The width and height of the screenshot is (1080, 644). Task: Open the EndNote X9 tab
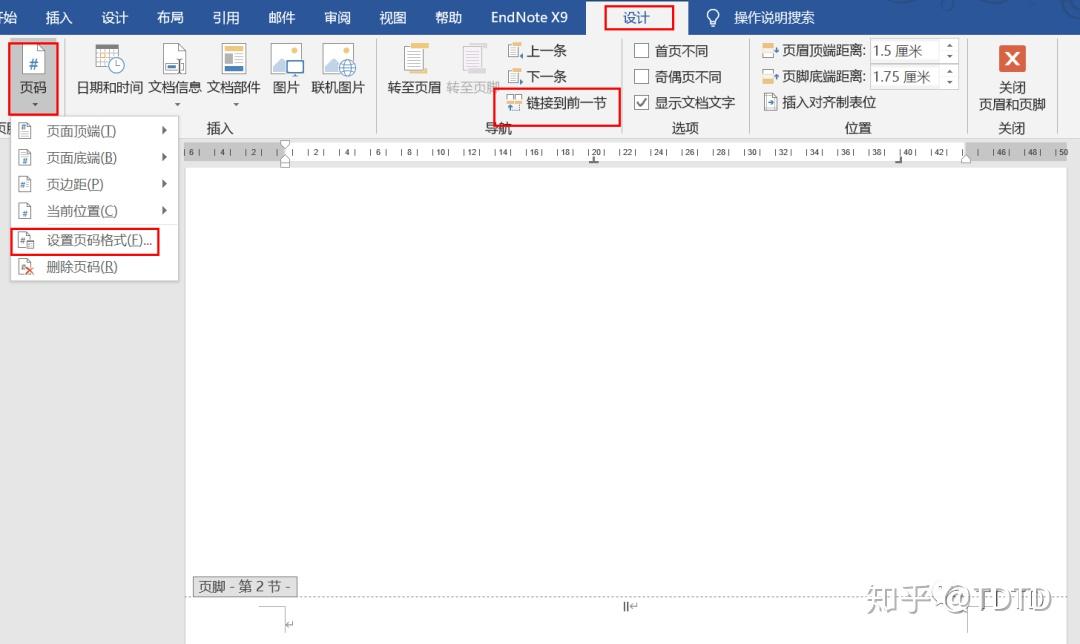click(529, 17)
